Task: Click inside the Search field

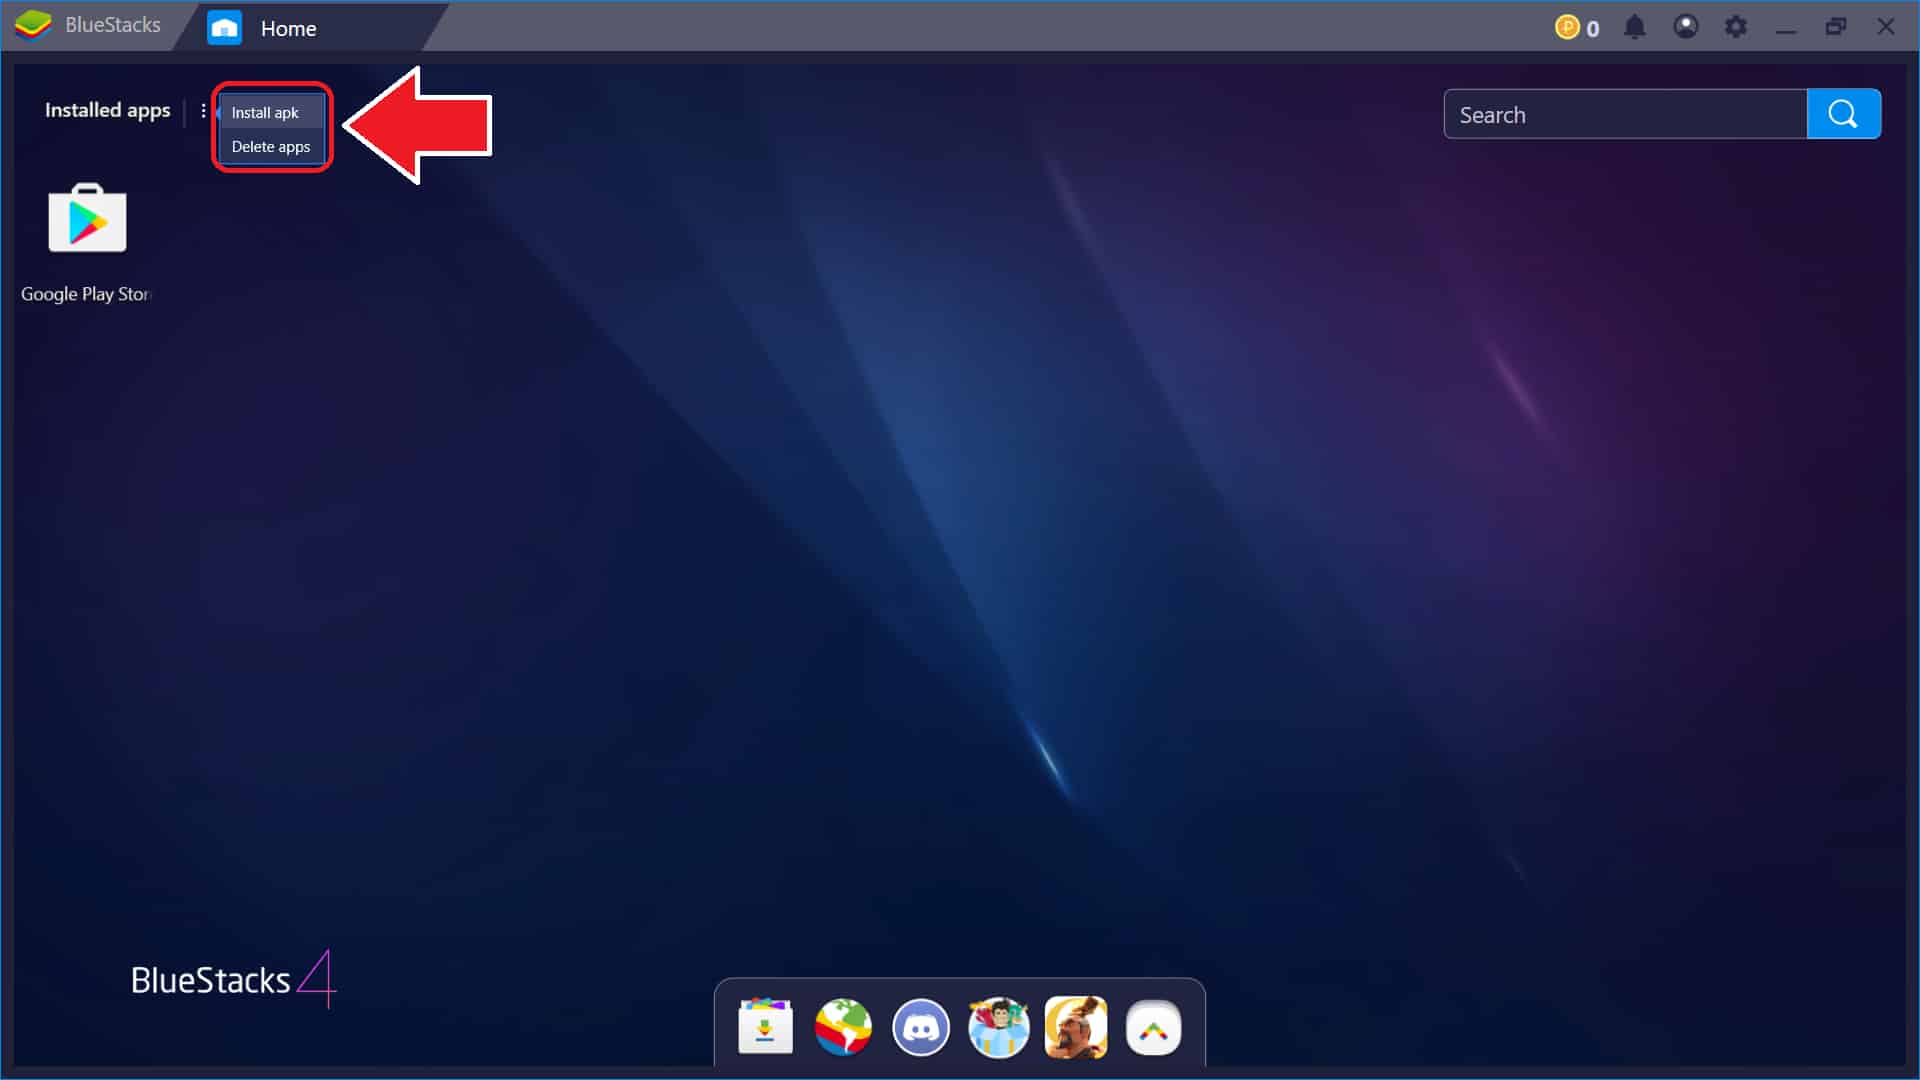Action: 1625,114
